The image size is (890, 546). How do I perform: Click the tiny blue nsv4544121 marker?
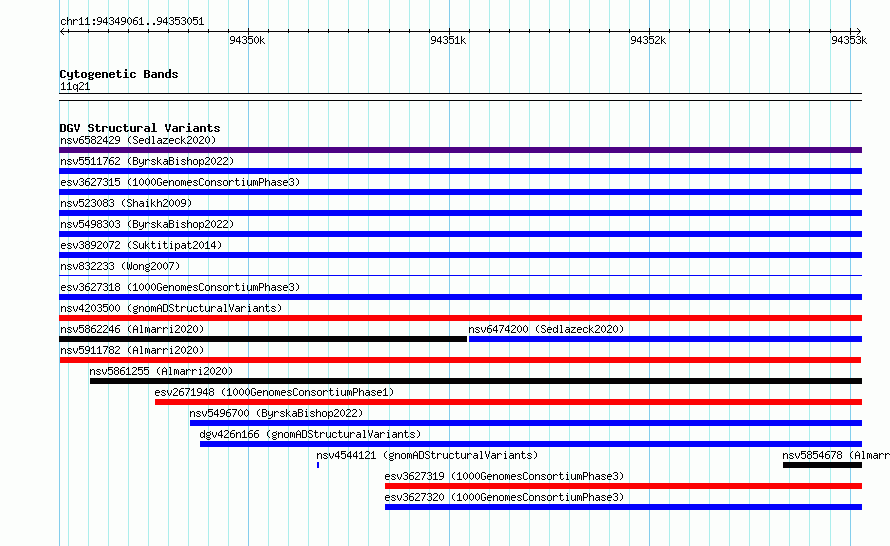pos(318,465)
